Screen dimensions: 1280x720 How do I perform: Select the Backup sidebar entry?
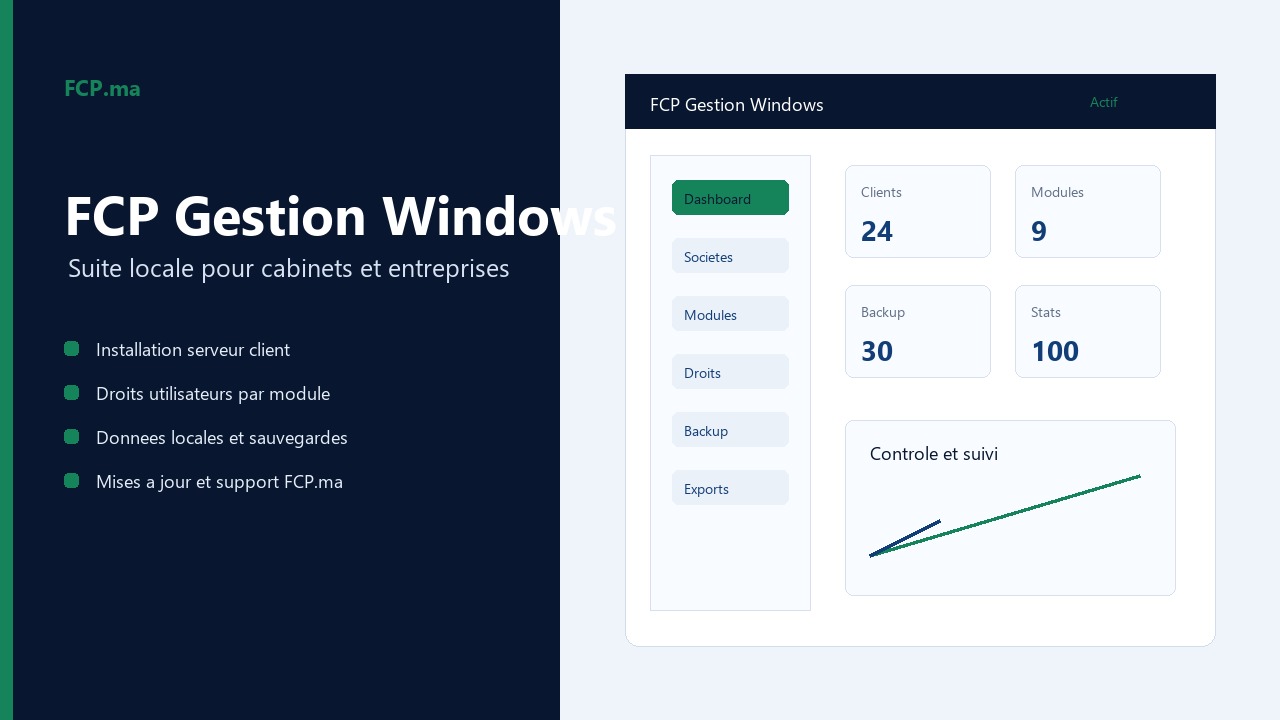[730, 430]
